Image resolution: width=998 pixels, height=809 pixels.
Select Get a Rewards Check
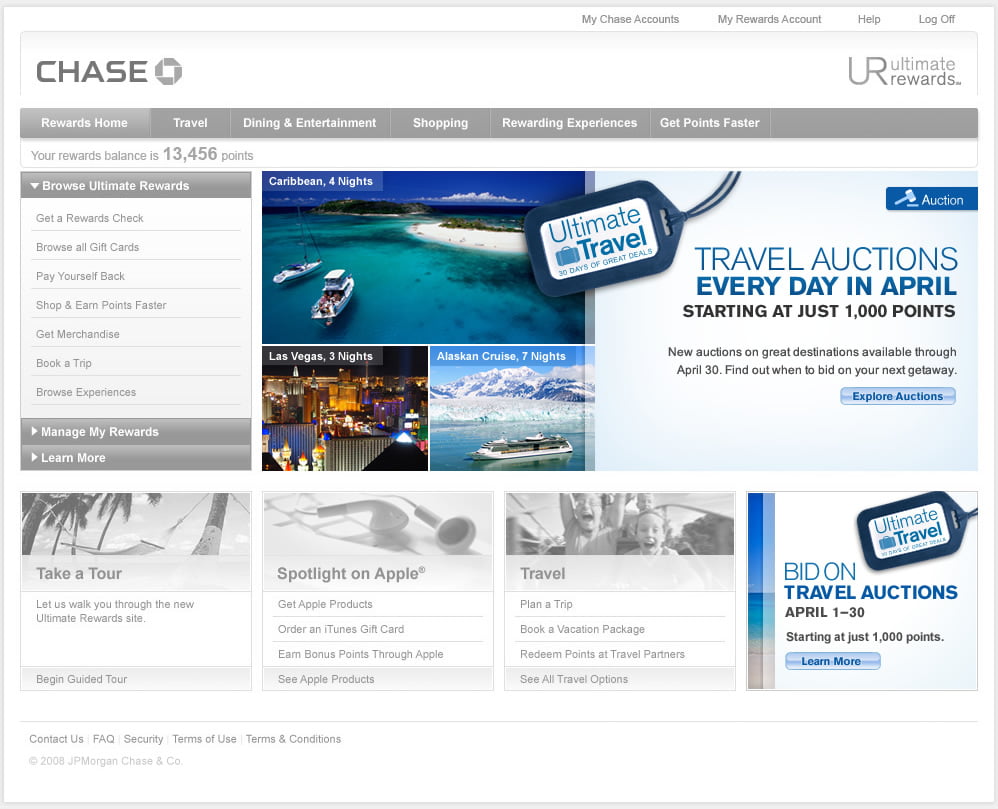(90, 218)
